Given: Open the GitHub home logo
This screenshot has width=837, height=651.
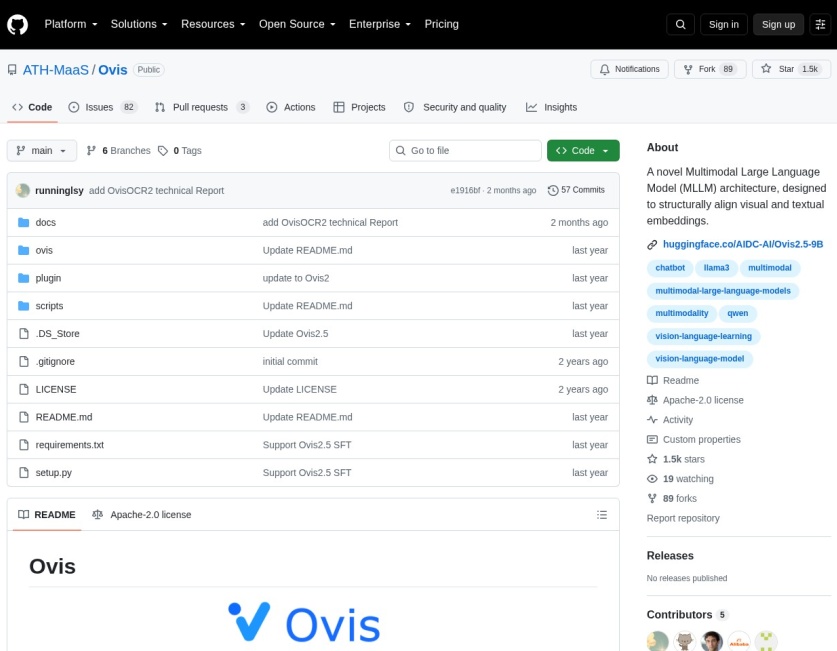Looking at the screenshot, I should 18,25.
